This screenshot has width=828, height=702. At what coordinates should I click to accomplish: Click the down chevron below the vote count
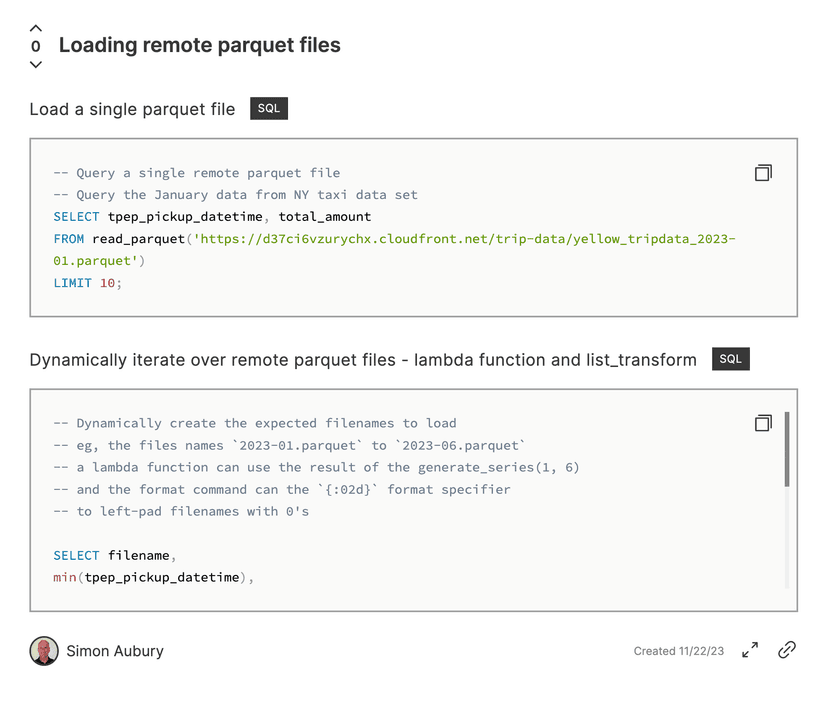[35, 64]
